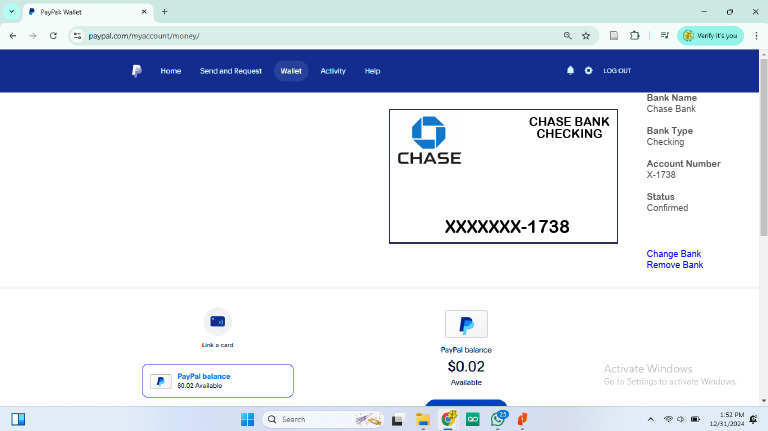Show hidden system tray icons

point(650,419)
